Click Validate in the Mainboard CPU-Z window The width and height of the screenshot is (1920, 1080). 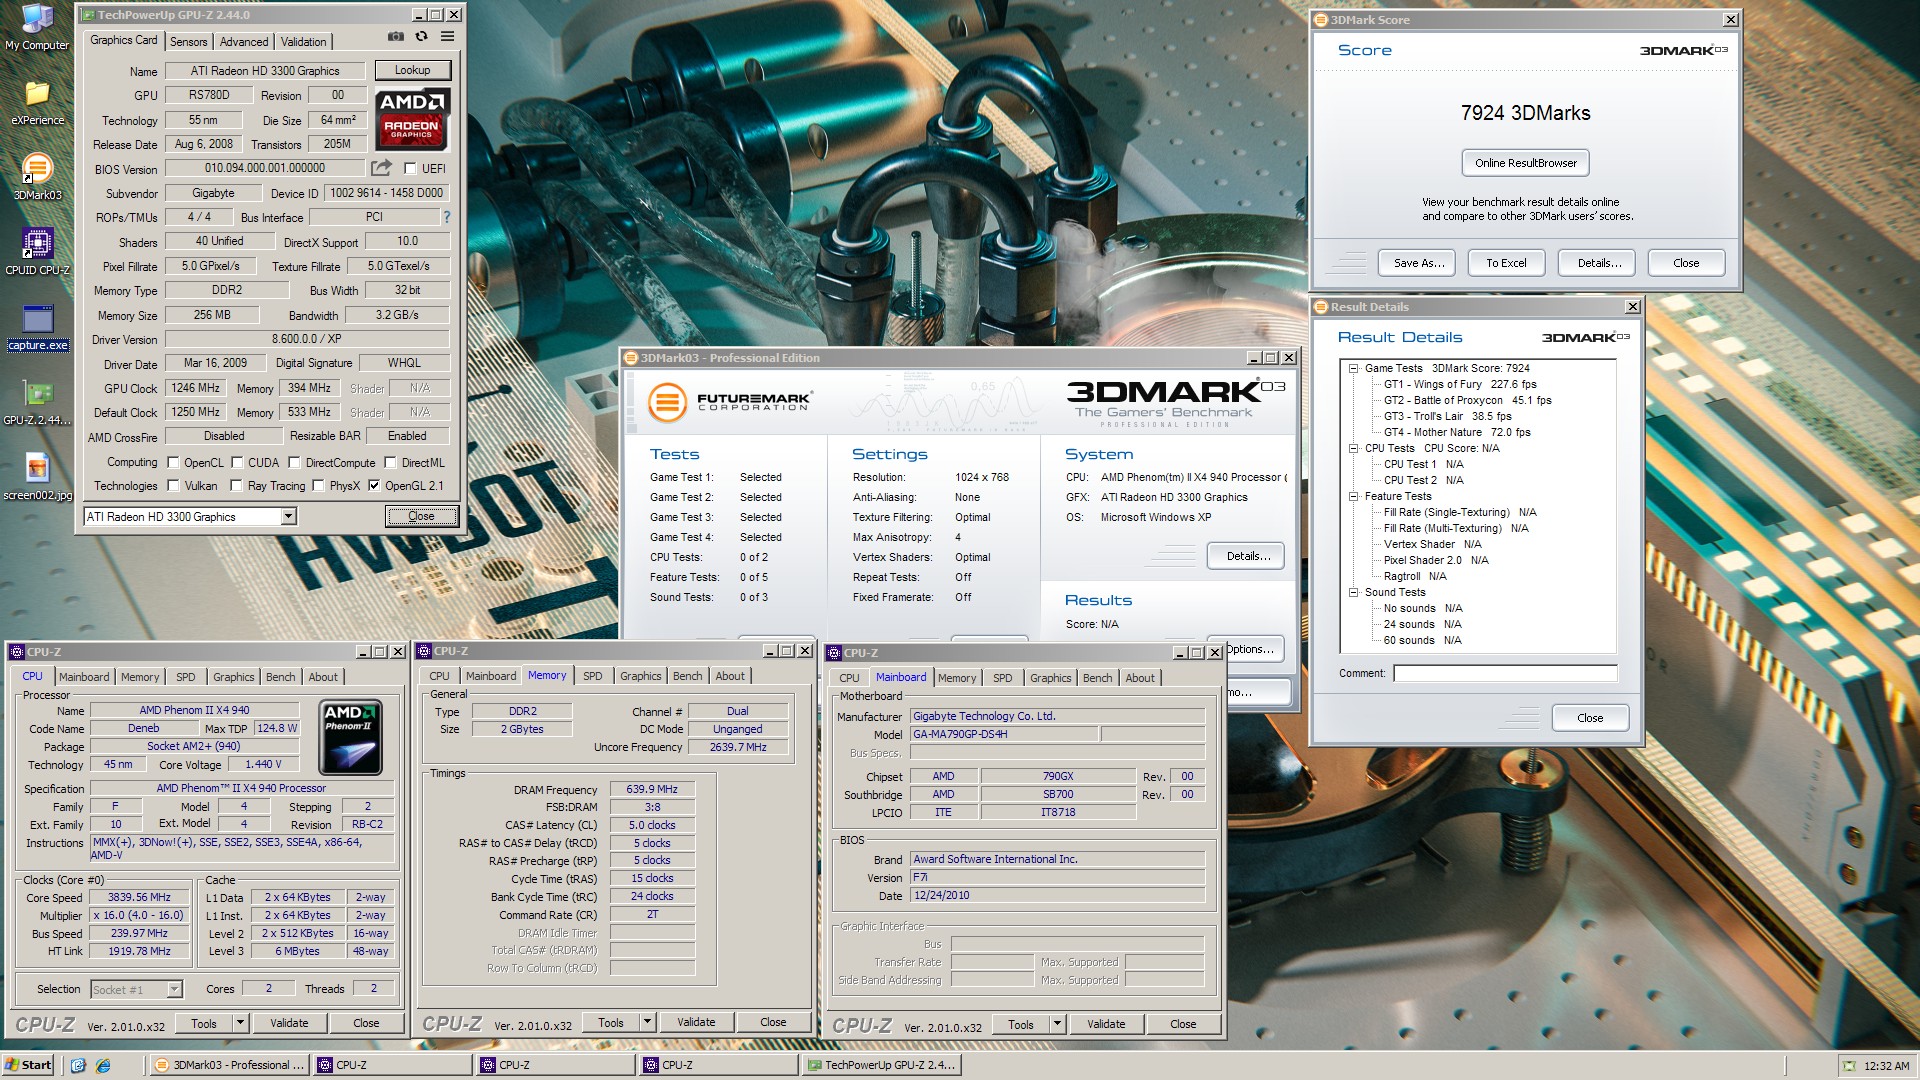pyautogui.click(x=1106, y=1024)
